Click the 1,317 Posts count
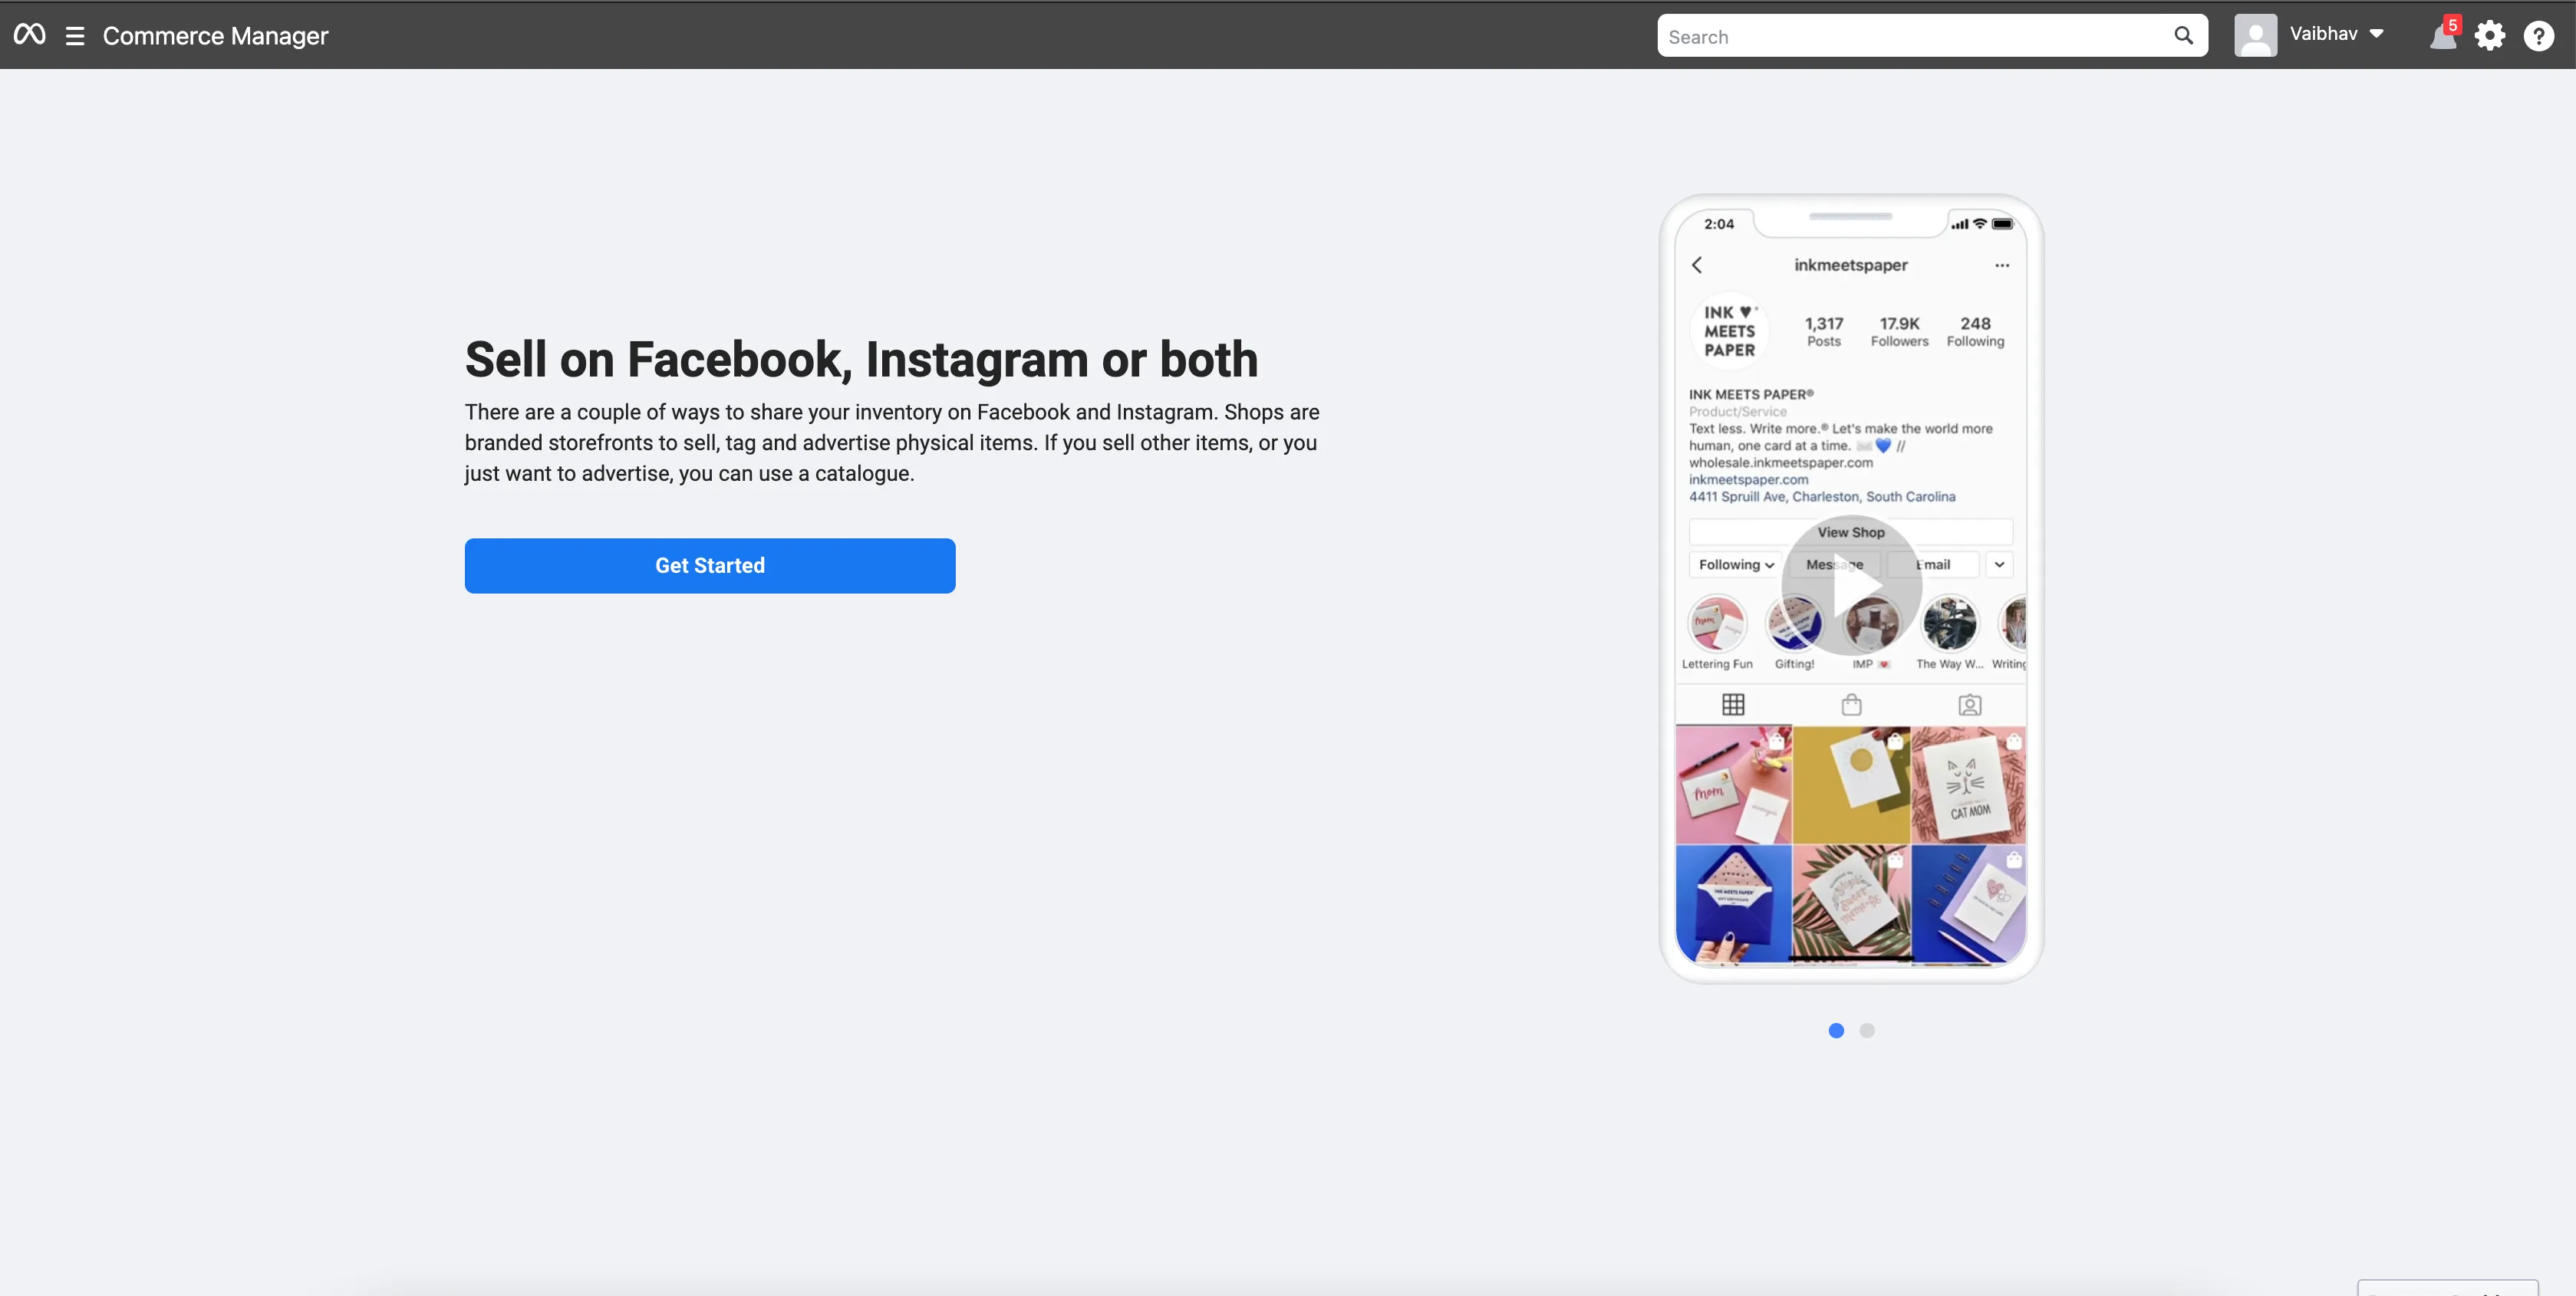The height and width of the screenshot is (1296, 2576). coord(1824,331)
